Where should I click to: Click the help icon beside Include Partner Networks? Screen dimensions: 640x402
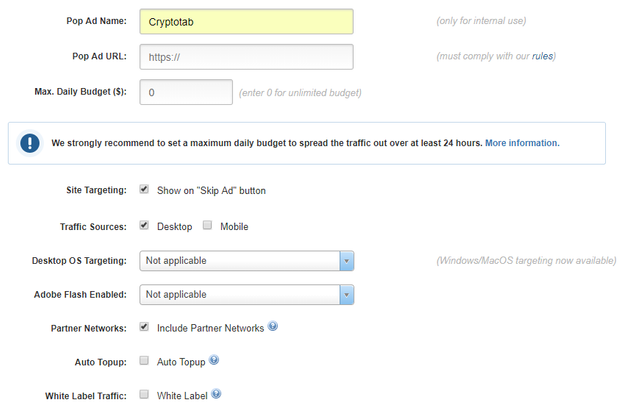click(x=273, y=327)
